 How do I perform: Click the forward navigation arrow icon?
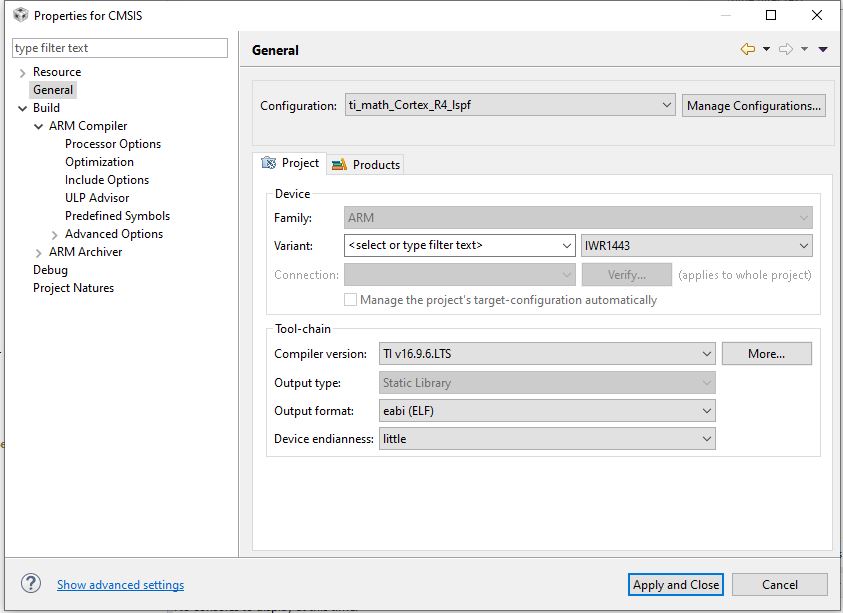coord(786,49)
